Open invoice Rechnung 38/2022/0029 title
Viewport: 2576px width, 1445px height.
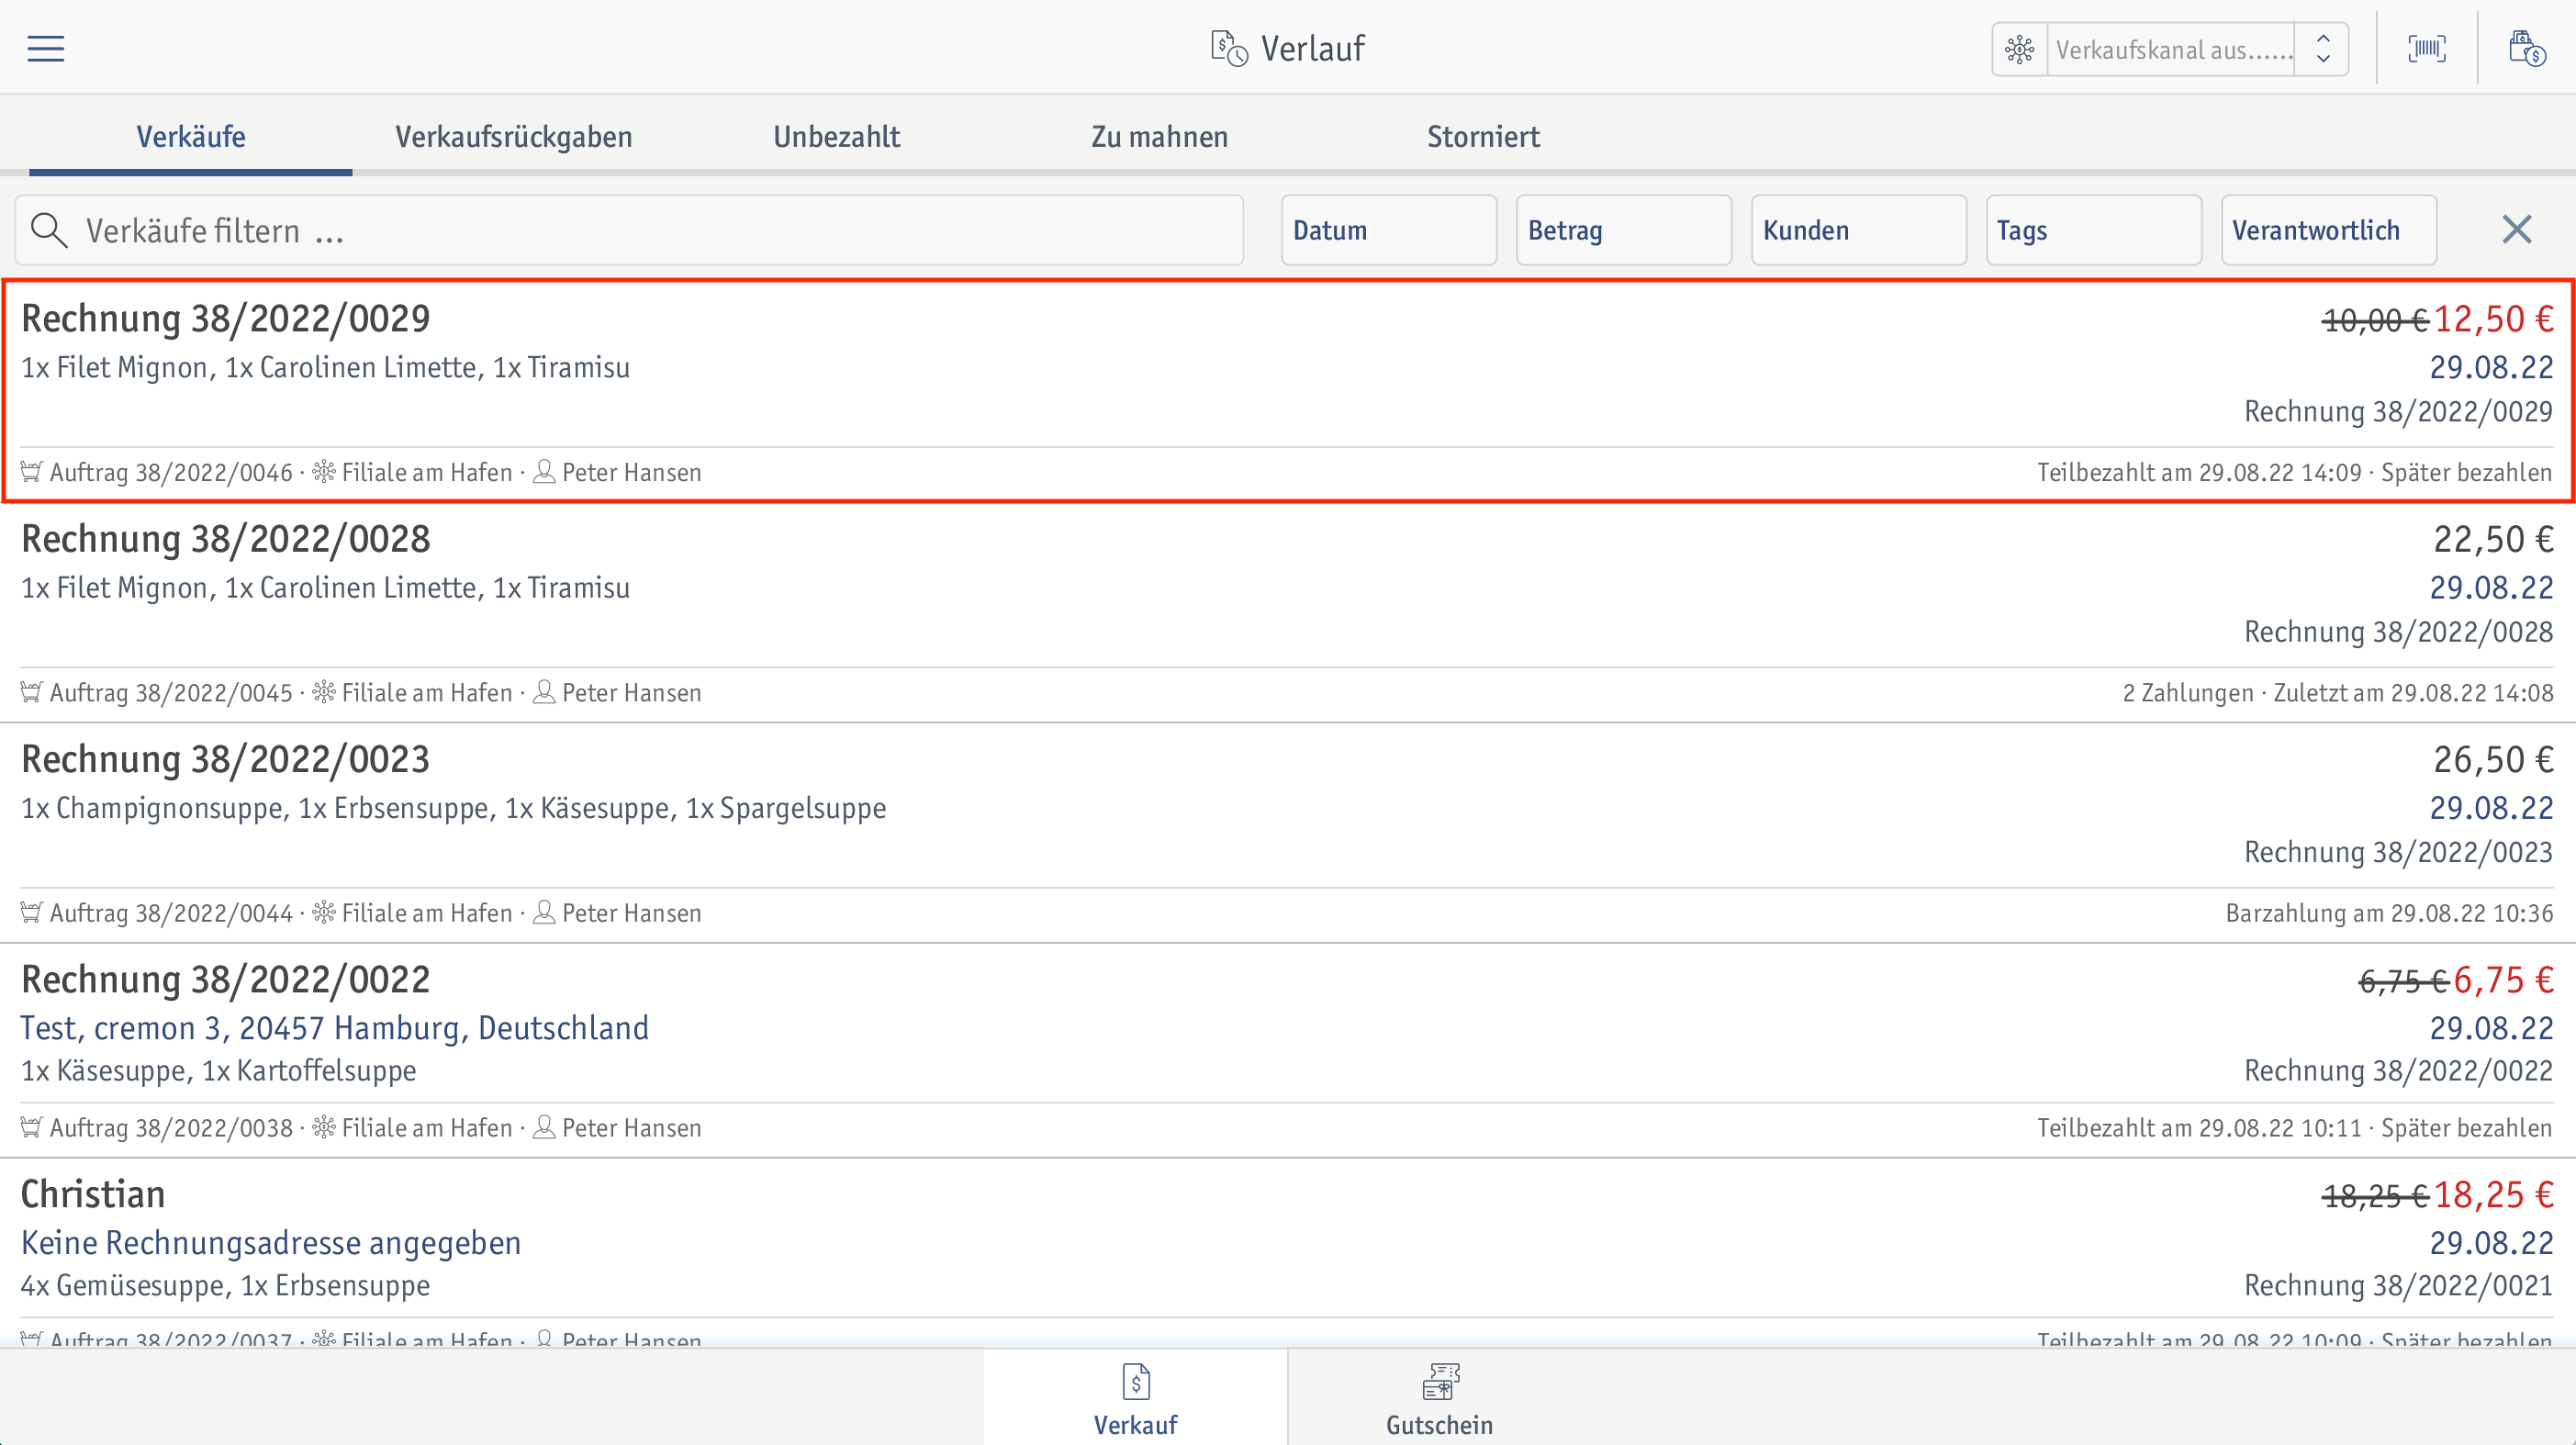click(226, 318)
